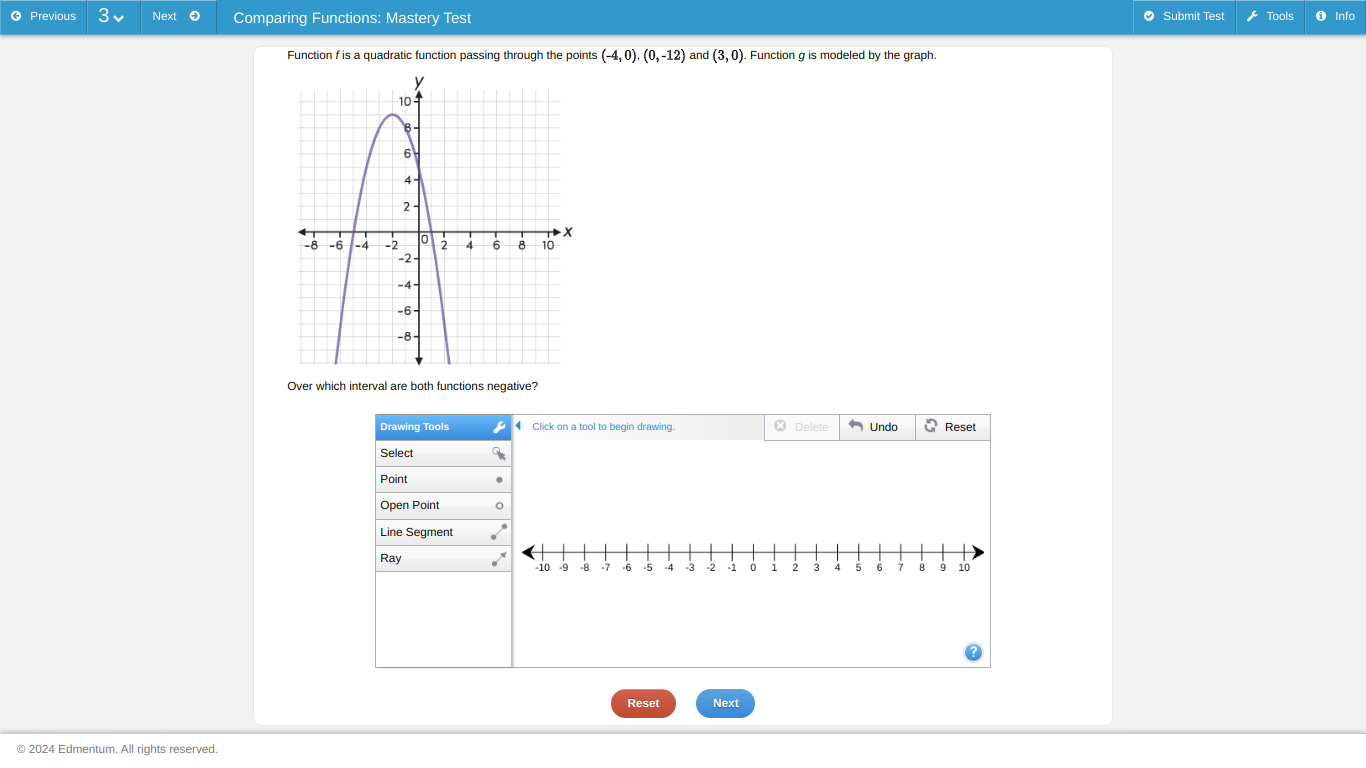The image size is (1366, 768).
Task: Click the question text about negative interval
Action: (x=412, y=386)
